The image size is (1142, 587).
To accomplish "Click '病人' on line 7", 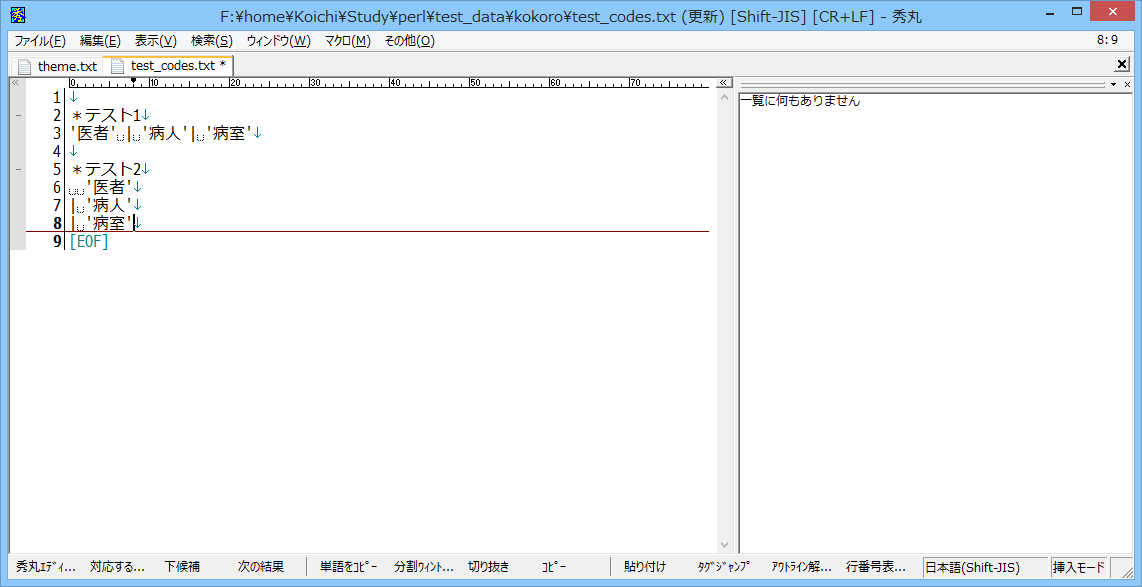I will point(109,205).
